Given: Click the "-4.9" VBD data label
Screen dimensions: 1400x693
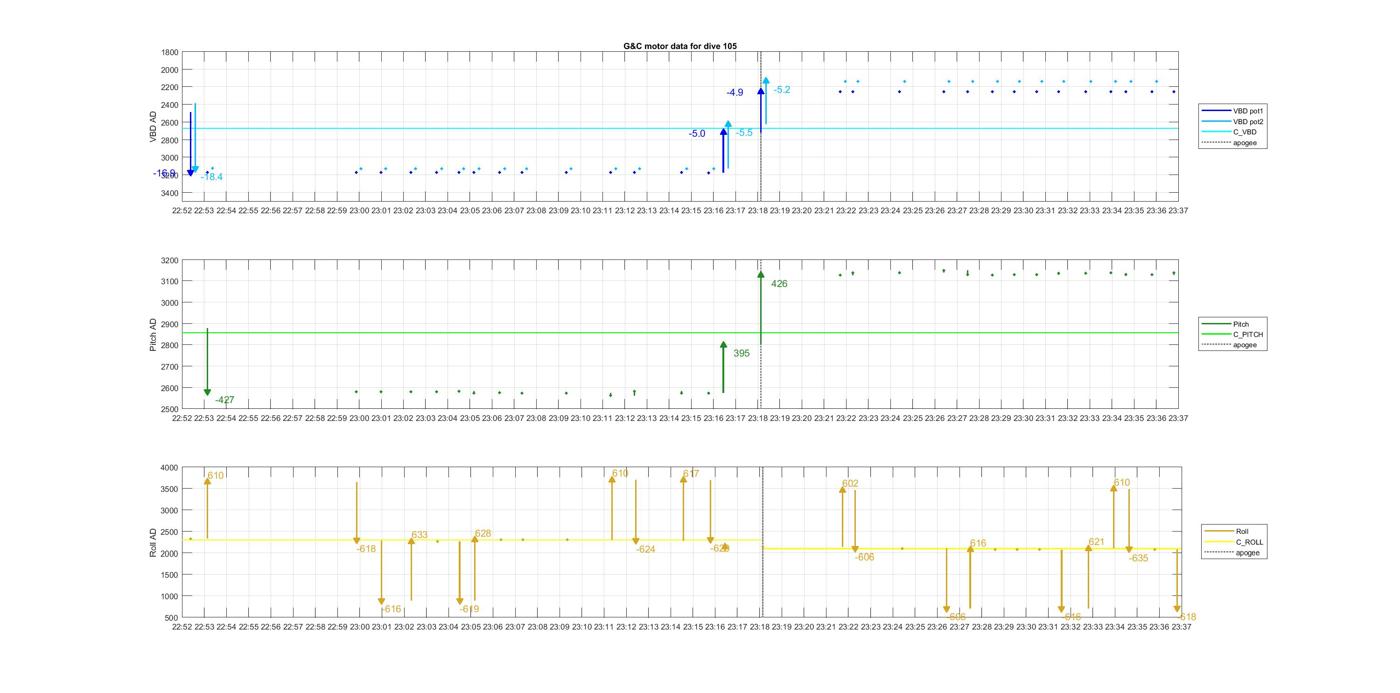Looking at the screenshot, I should pyautogui.click(x=735, y=93).
